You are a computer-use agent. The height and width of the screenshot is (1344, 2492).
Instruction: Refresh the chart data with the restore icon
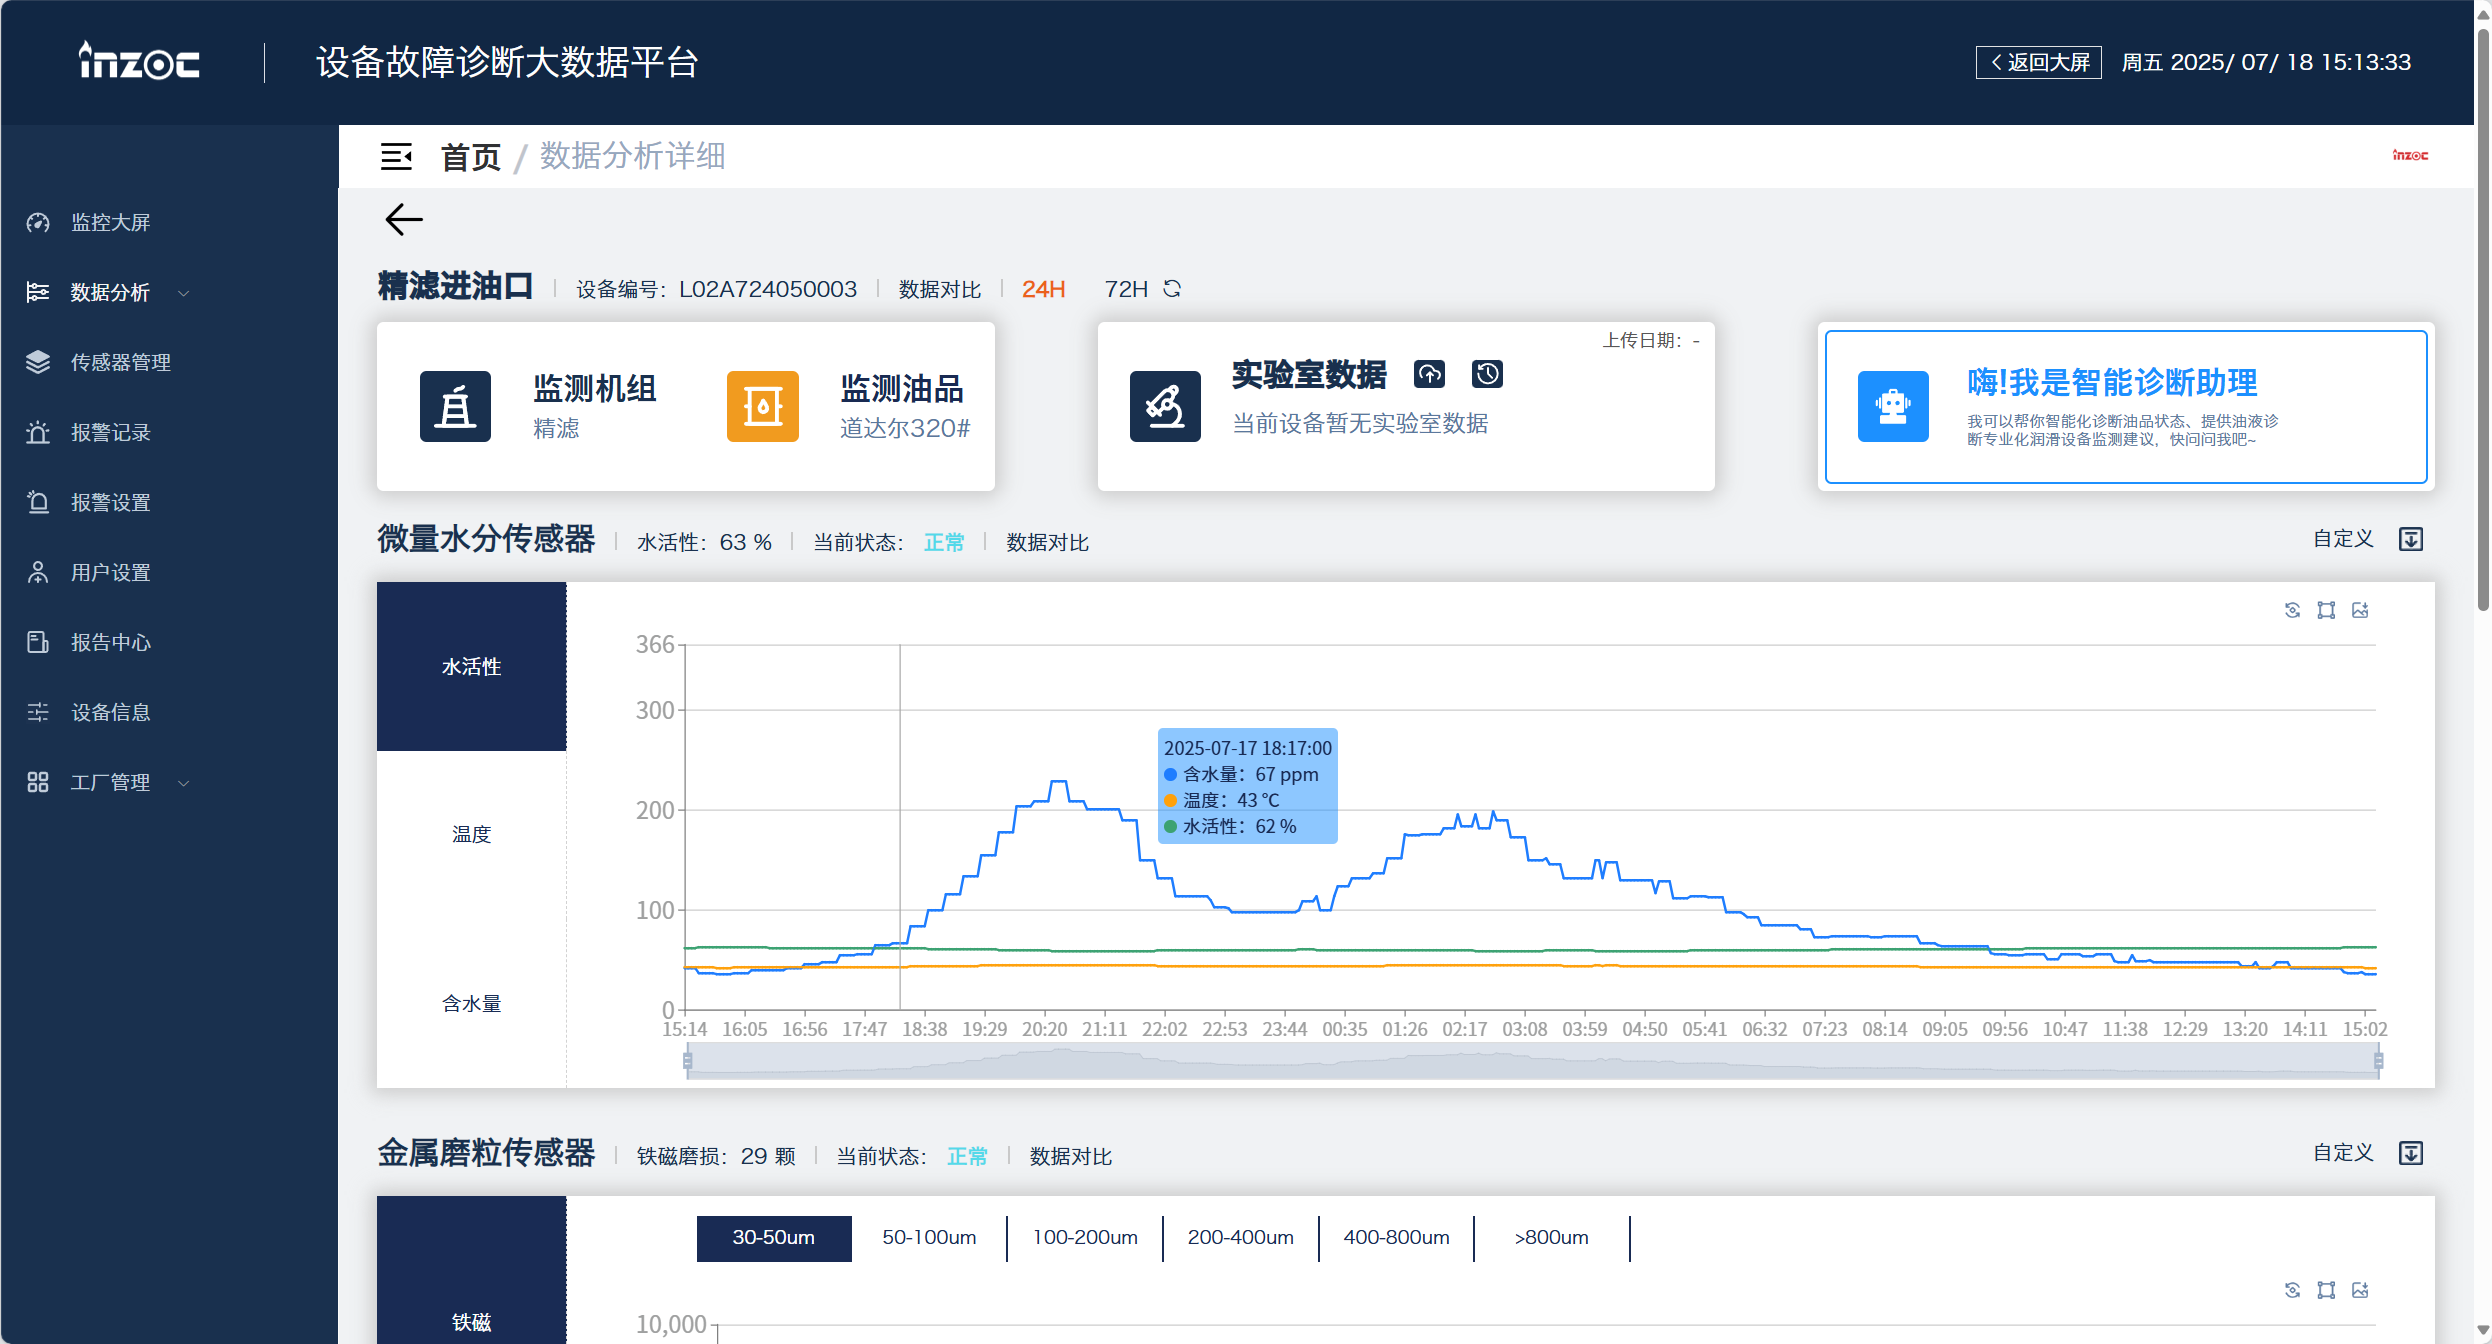click(x=2292, y=610)
